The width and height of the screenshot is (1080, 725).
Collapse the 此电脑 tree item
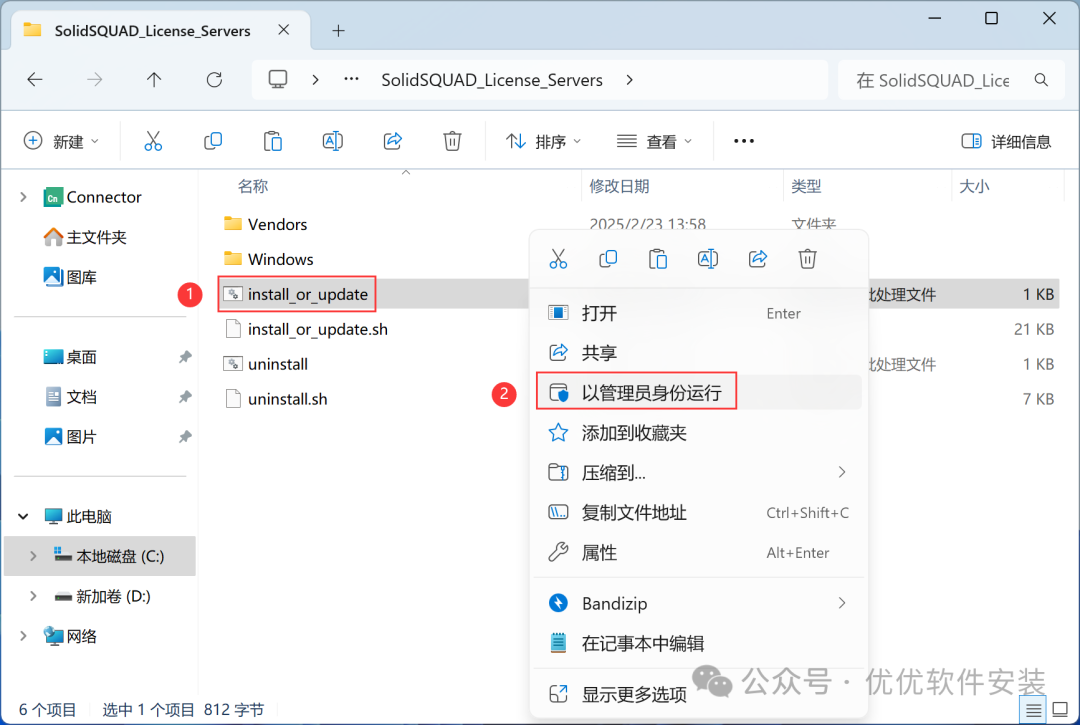22,516
